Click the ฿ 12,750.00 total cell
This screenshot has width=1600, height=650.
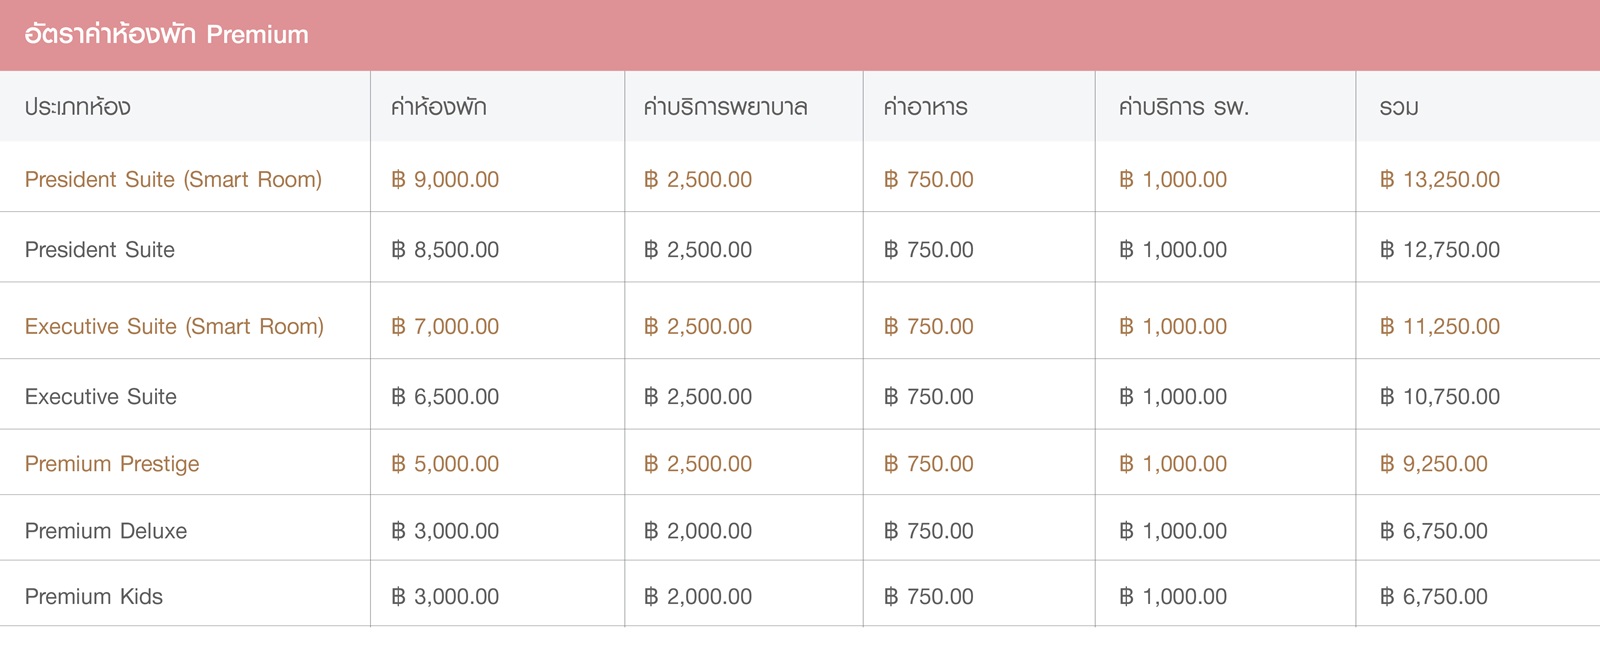coord(1439,250)
